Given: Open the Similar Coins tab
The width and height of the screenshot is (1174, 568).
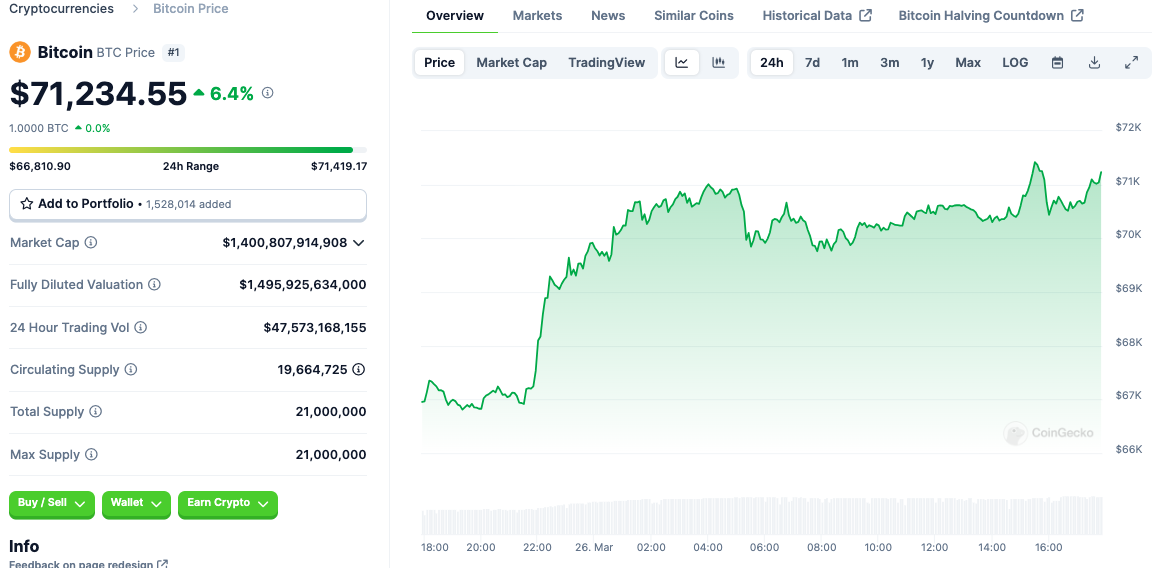Looking at the screenshot, I should [x=694, y=16].
